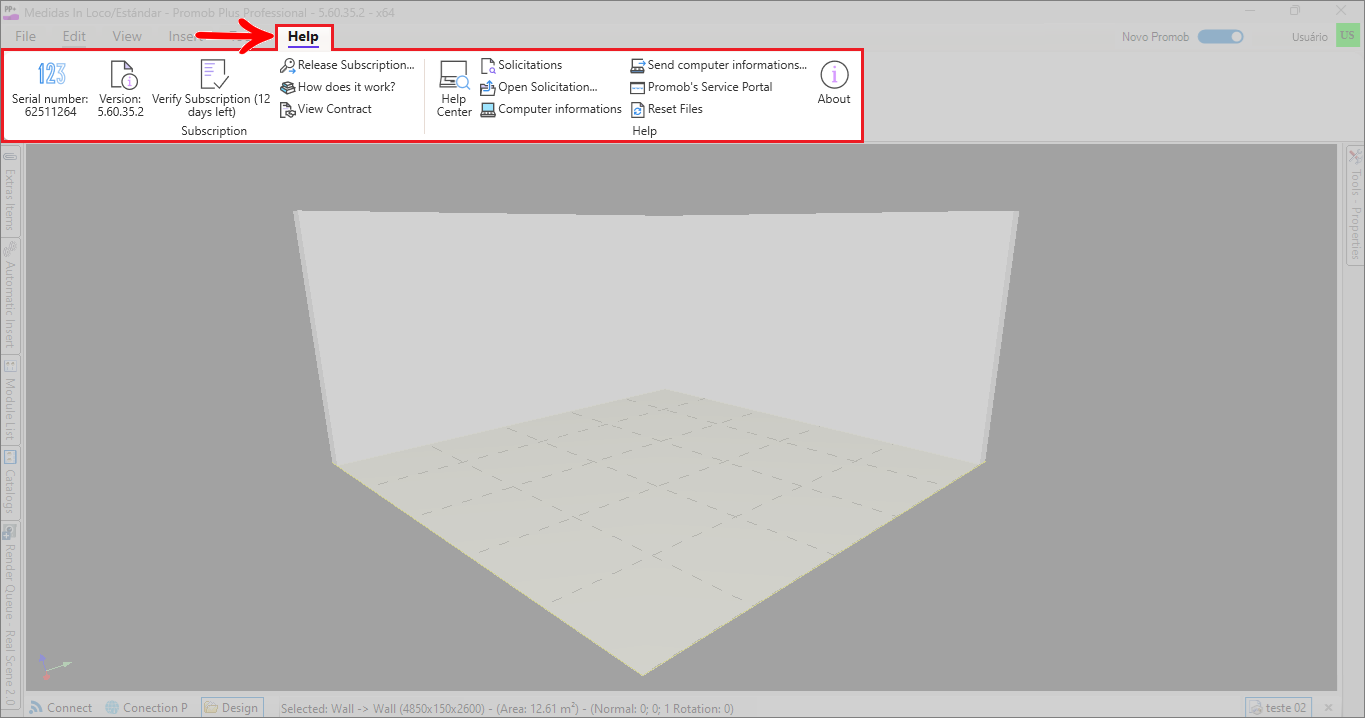
Task: Click the Solicitations label
Action: (x=530, y=65)
